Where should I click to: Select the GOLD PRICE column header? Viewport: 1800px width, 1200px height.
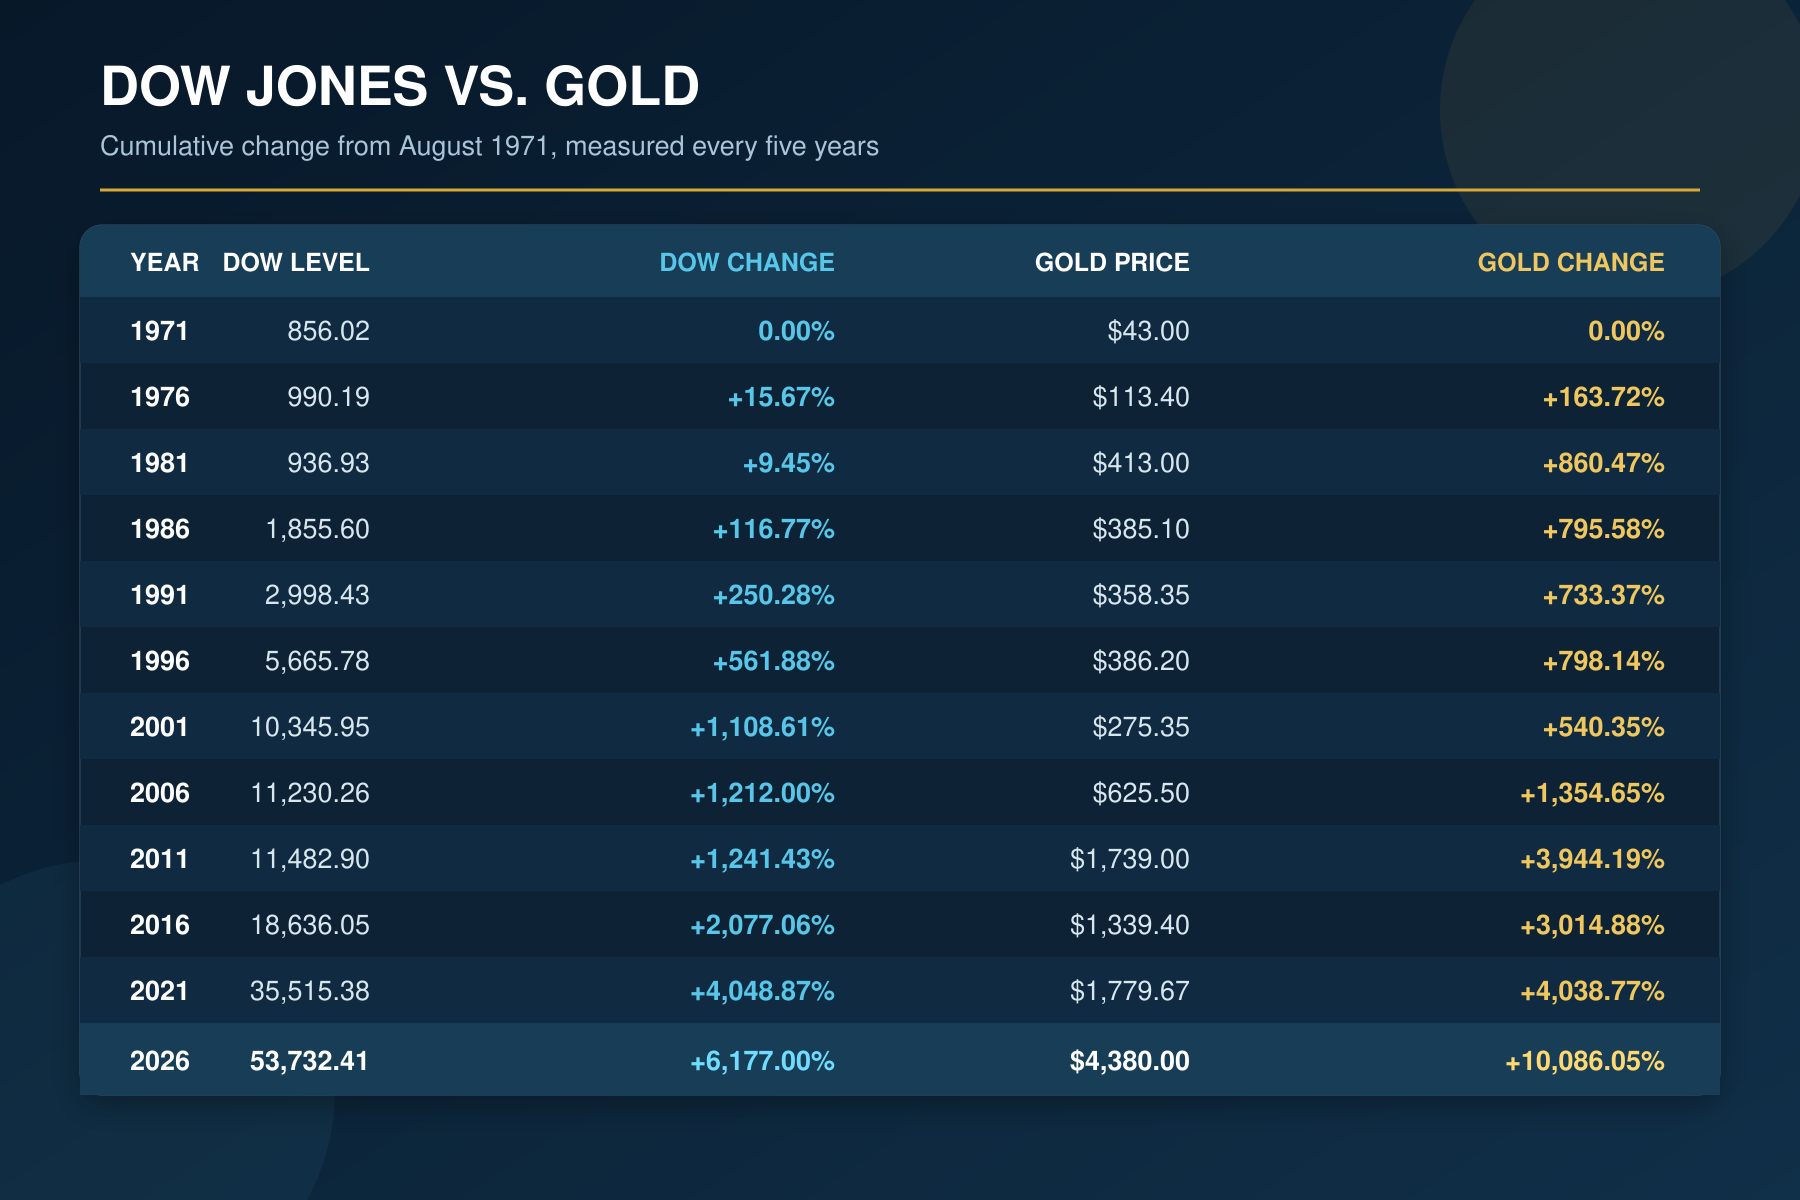click(x=1112, y=262)
